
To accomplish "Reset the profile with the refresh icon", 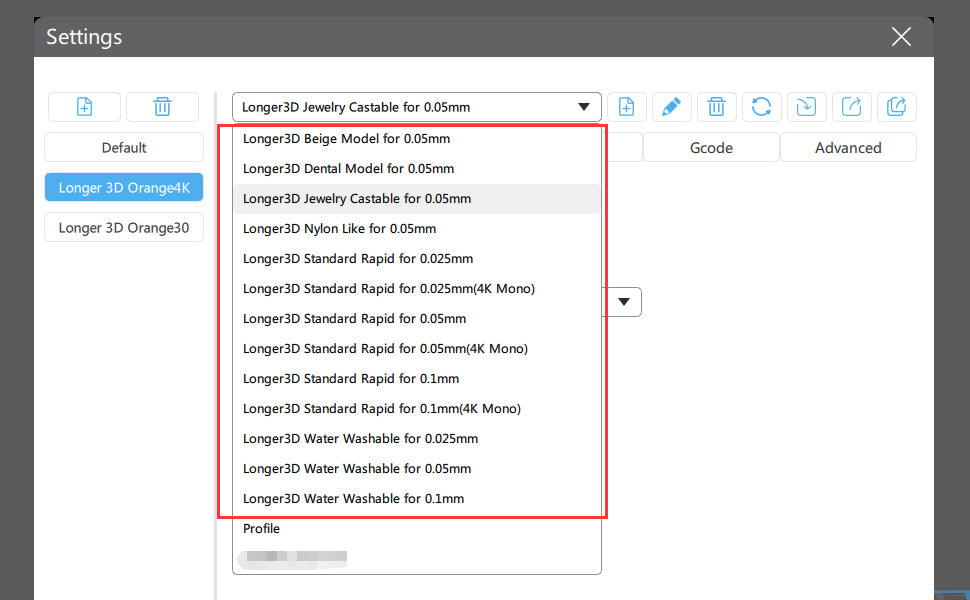I will [762, 107].
